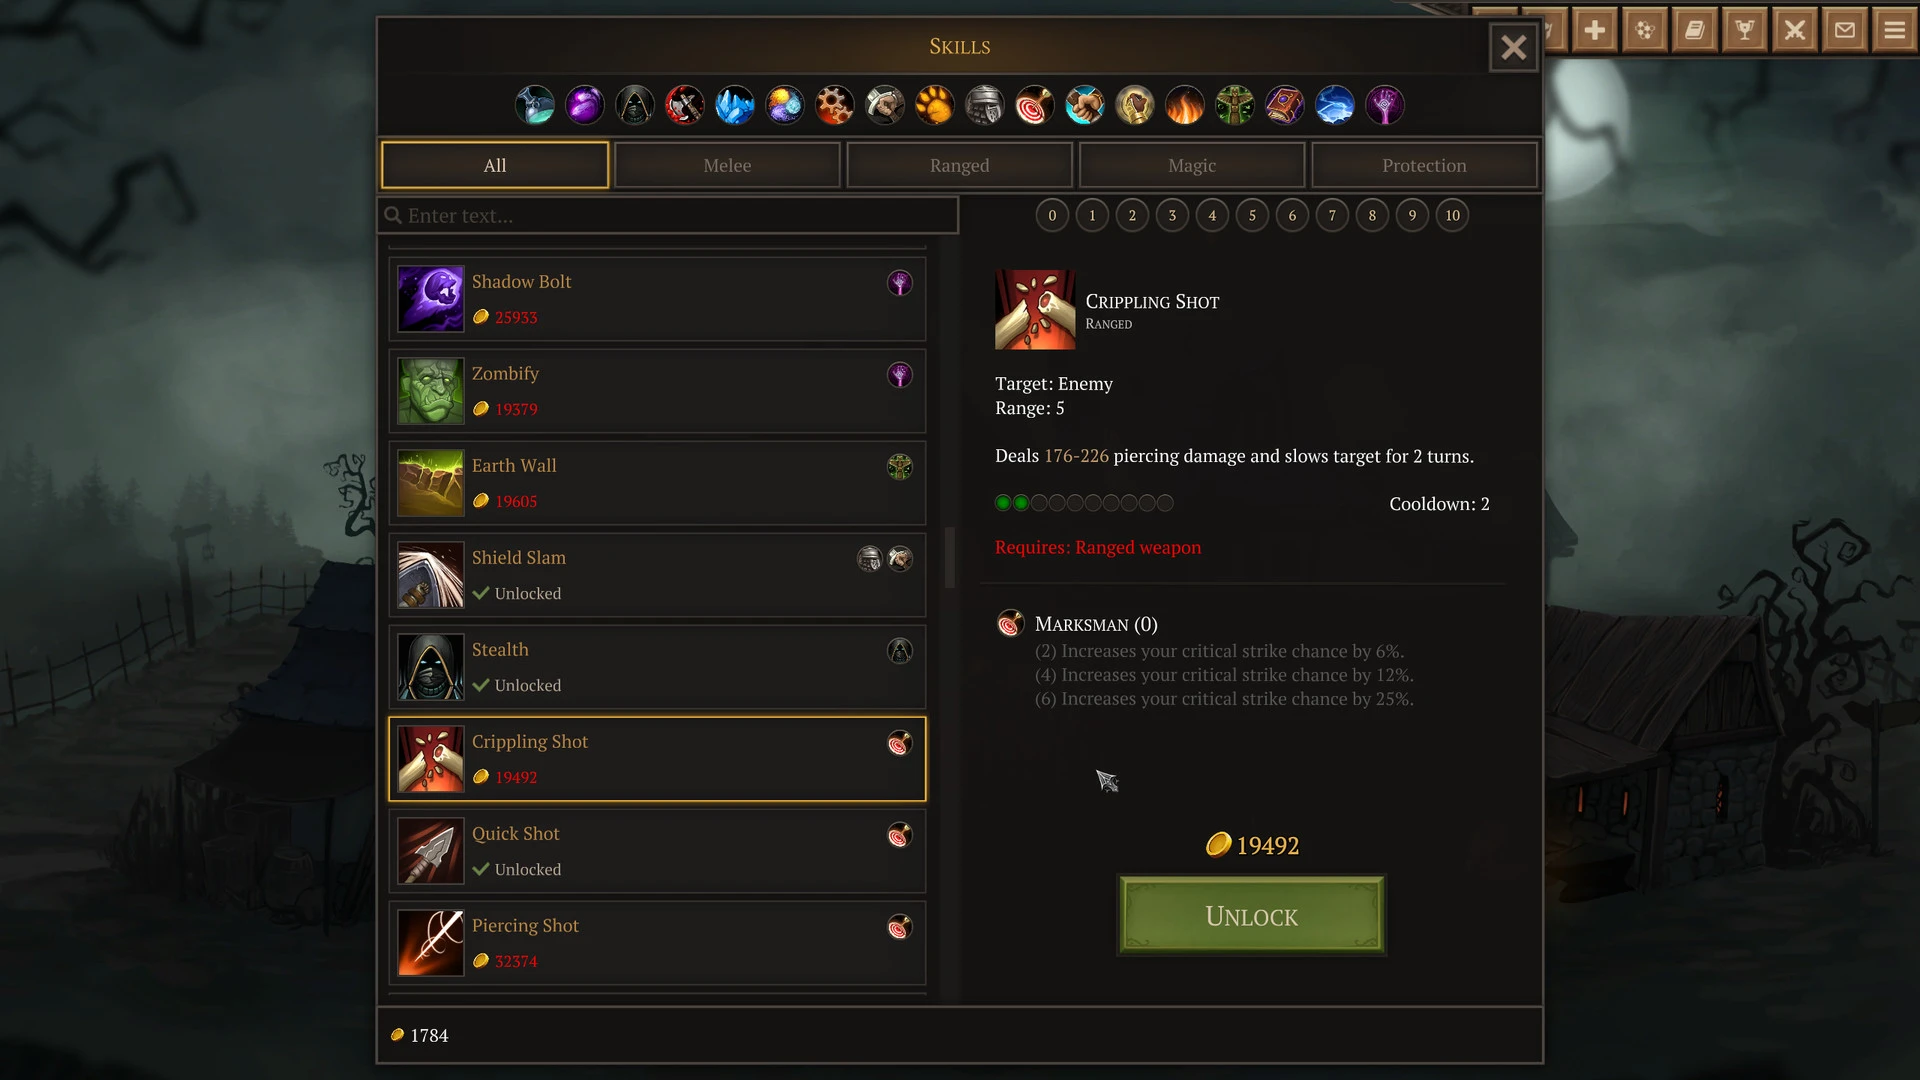The height and width of the screenshot is (1080, 1920).
Task: Choose the target bullseye Marksman category icon
Action: [x=1034, y=105]
